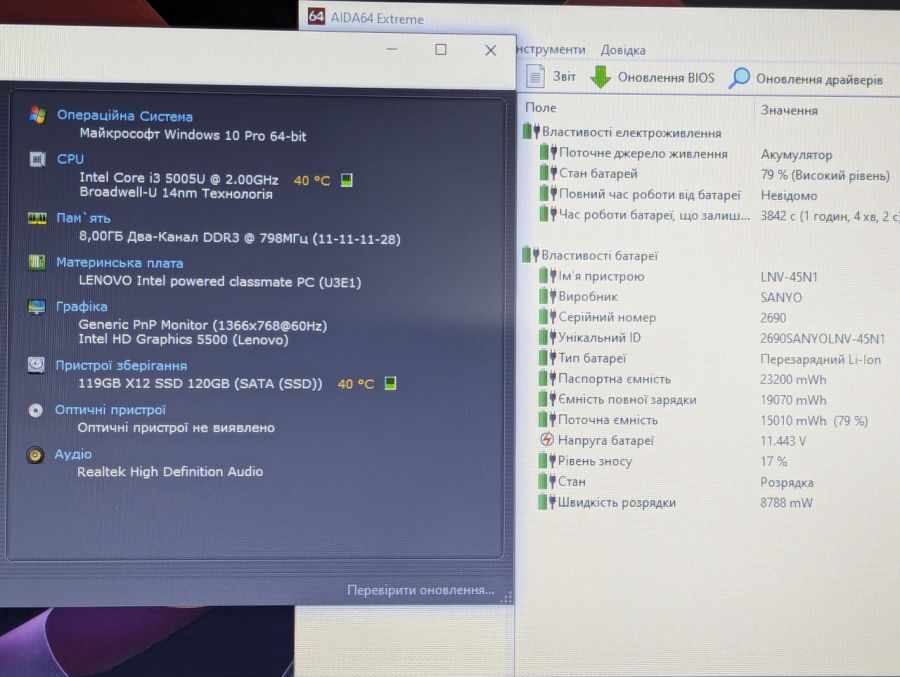
Task: Click the text LENOVO Intel powered classmate PC
Action: tap(196, 281)
